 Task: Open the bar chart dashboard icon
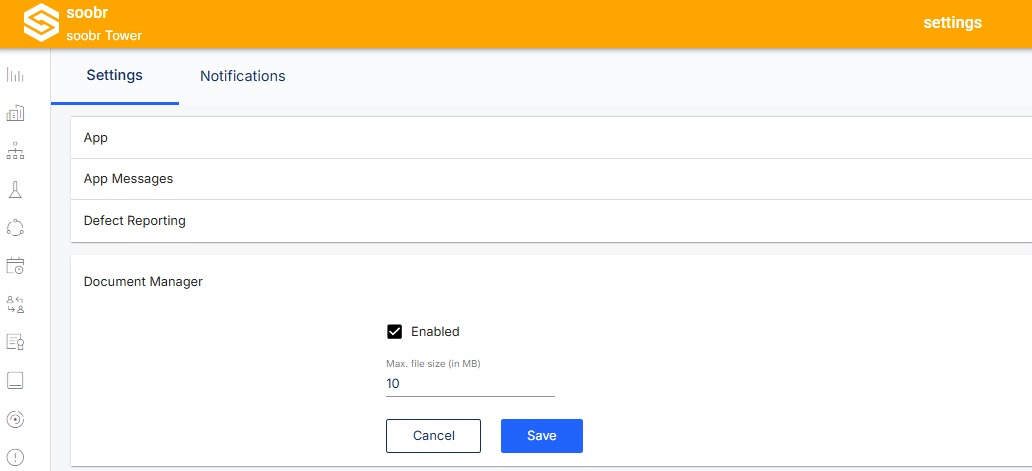[x=15, y=75]
